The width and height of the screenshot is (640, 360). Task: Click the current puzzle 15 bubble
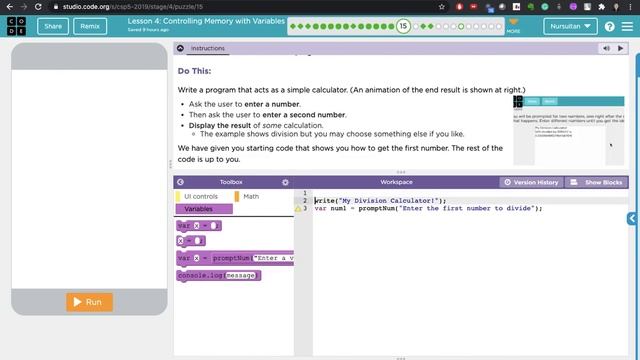click(403, 26)
